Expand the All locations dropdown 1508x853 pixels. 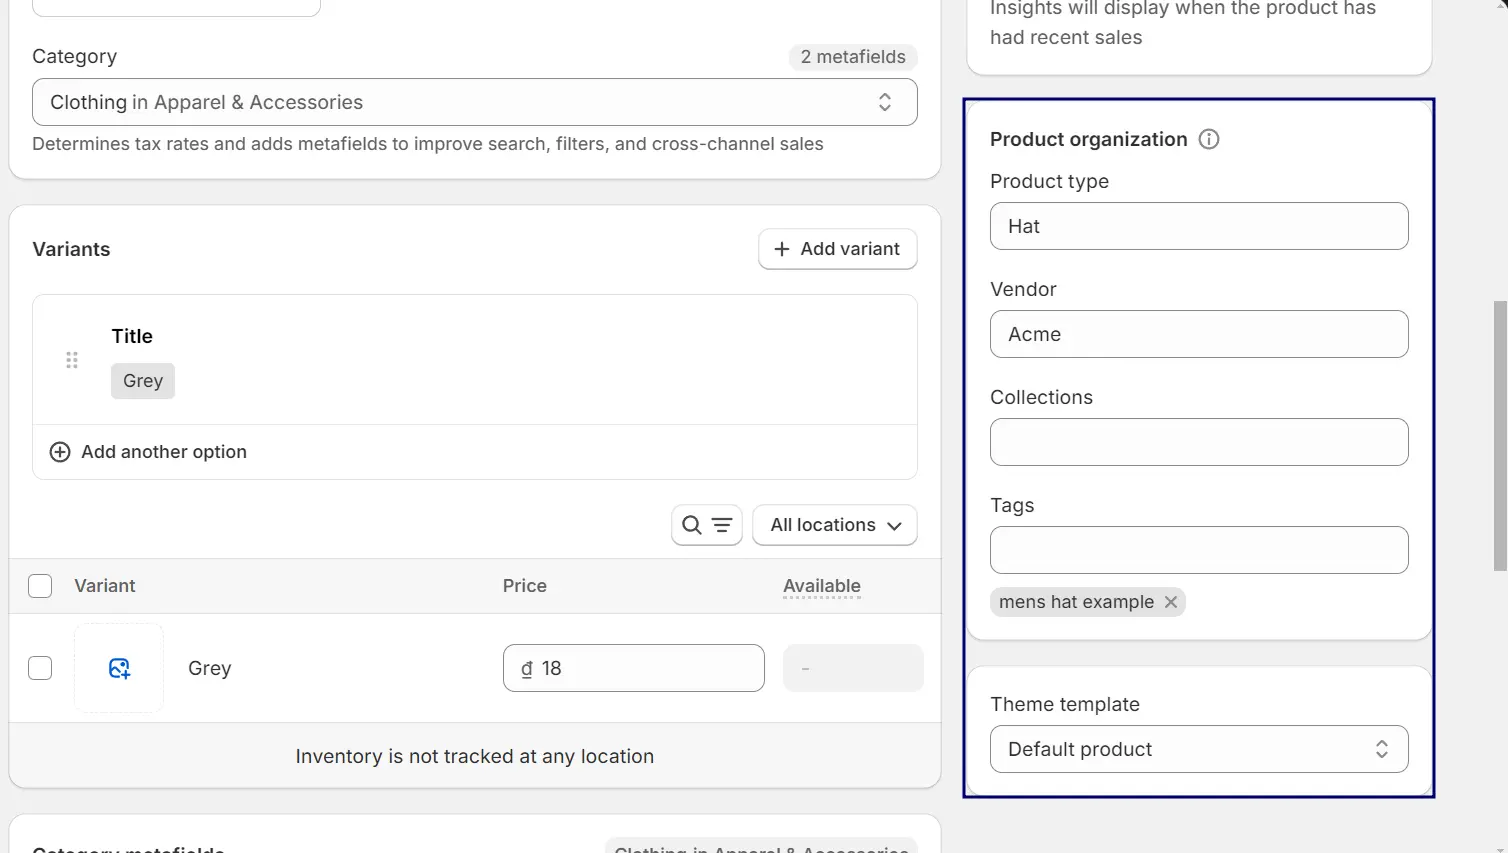coord(835,525)
